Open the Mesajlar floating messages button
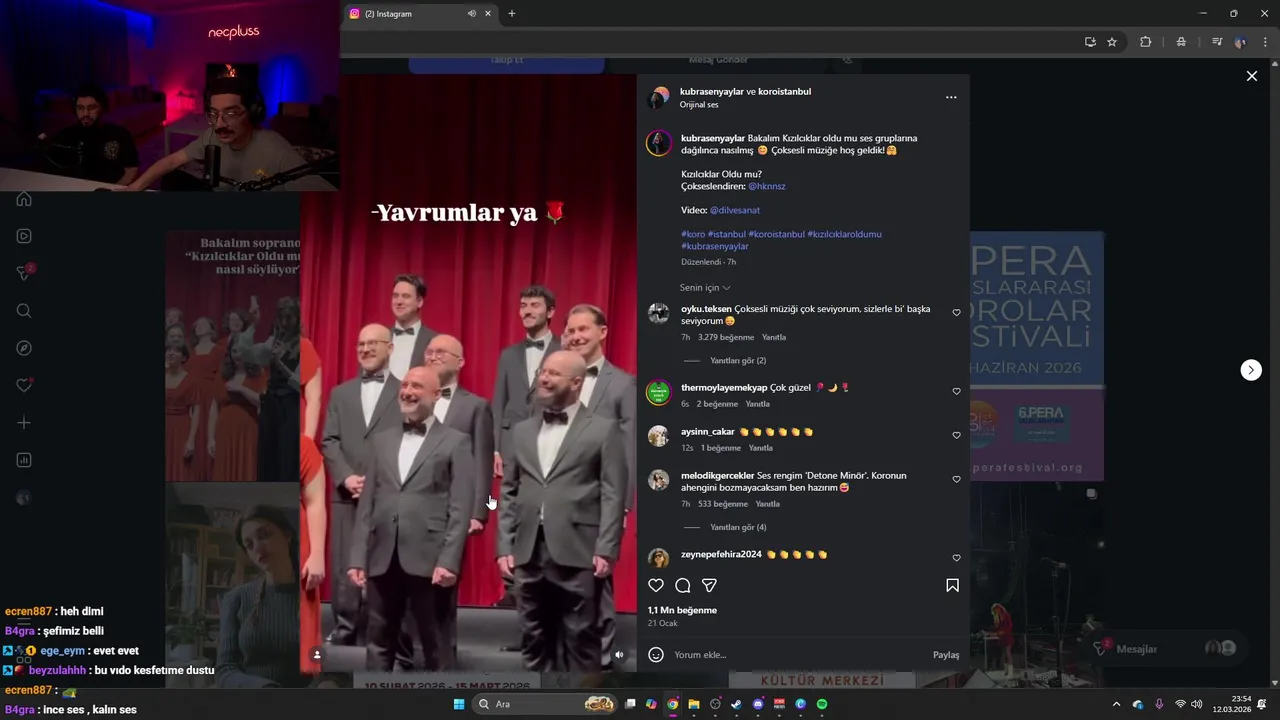 pyautogui.click(x=1166, y=649)
